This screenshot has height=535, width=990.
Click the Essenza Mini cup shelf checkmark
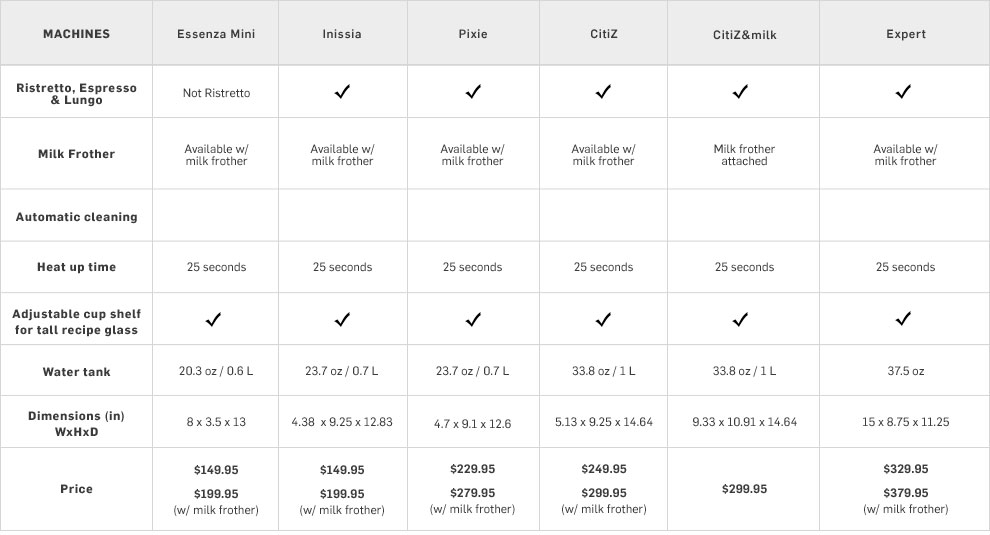(x=213, y=319)
